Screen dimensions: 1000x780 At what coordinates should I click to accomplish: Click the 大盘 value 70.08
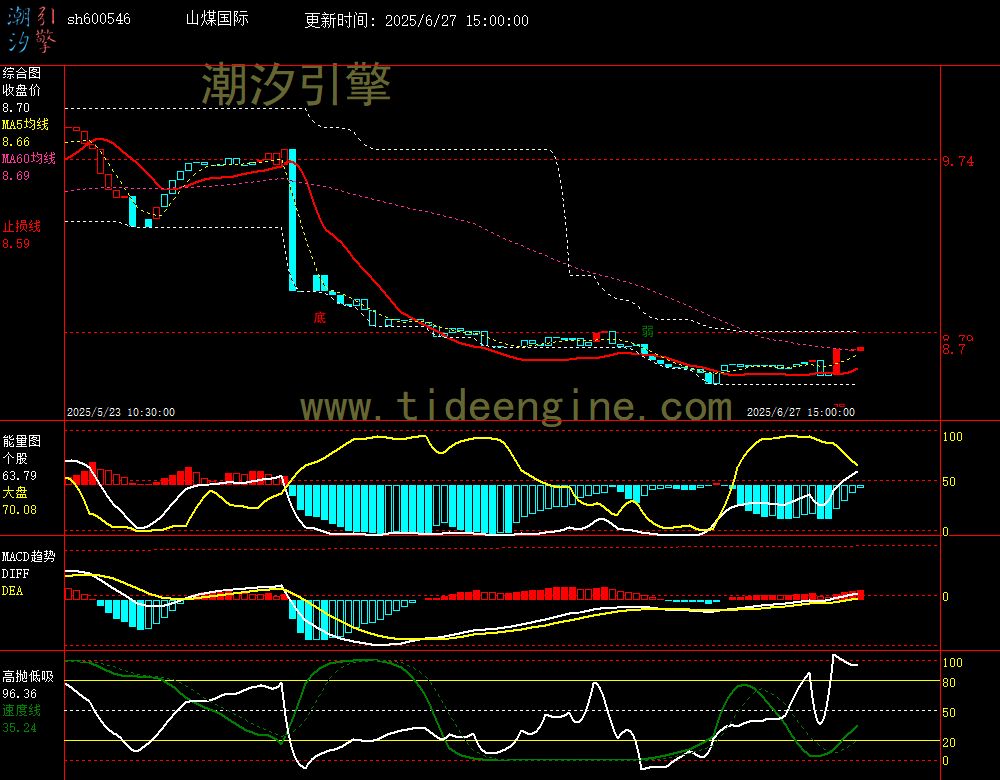pyautogui.click(x=20, y=510)
